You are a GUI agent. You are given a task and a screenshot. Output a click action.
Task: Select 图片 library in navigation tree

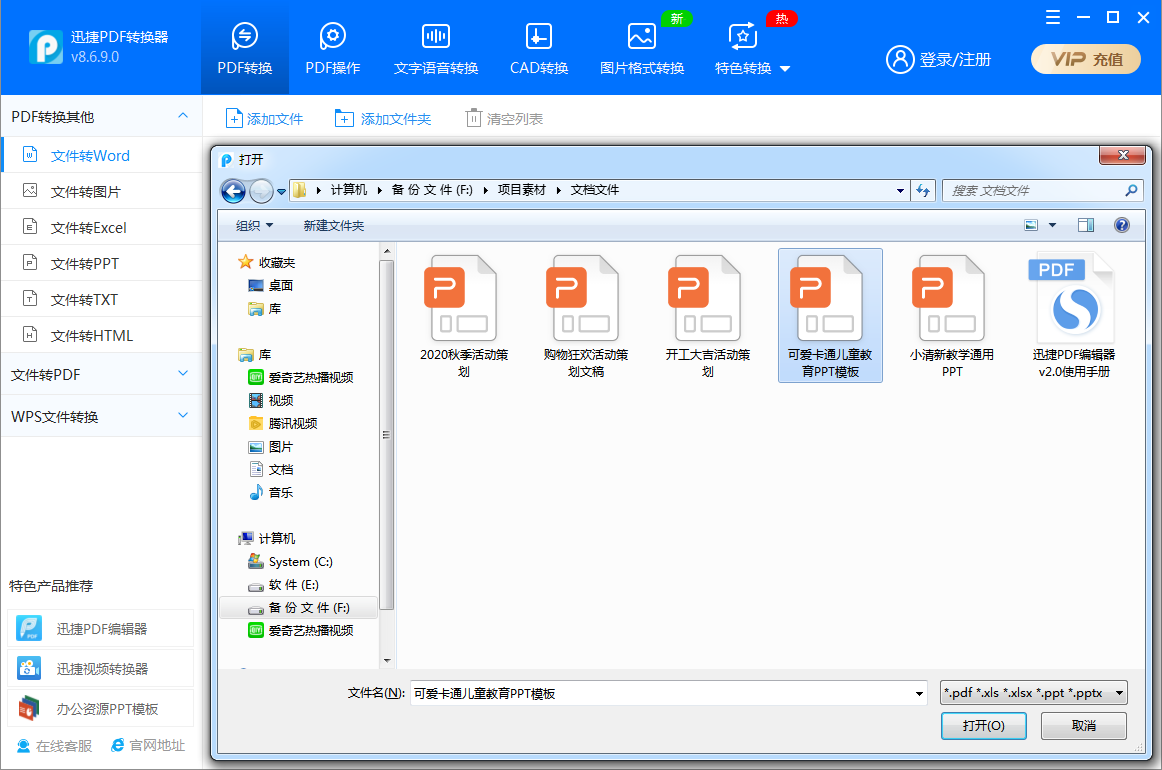click(x=270, y=446)
